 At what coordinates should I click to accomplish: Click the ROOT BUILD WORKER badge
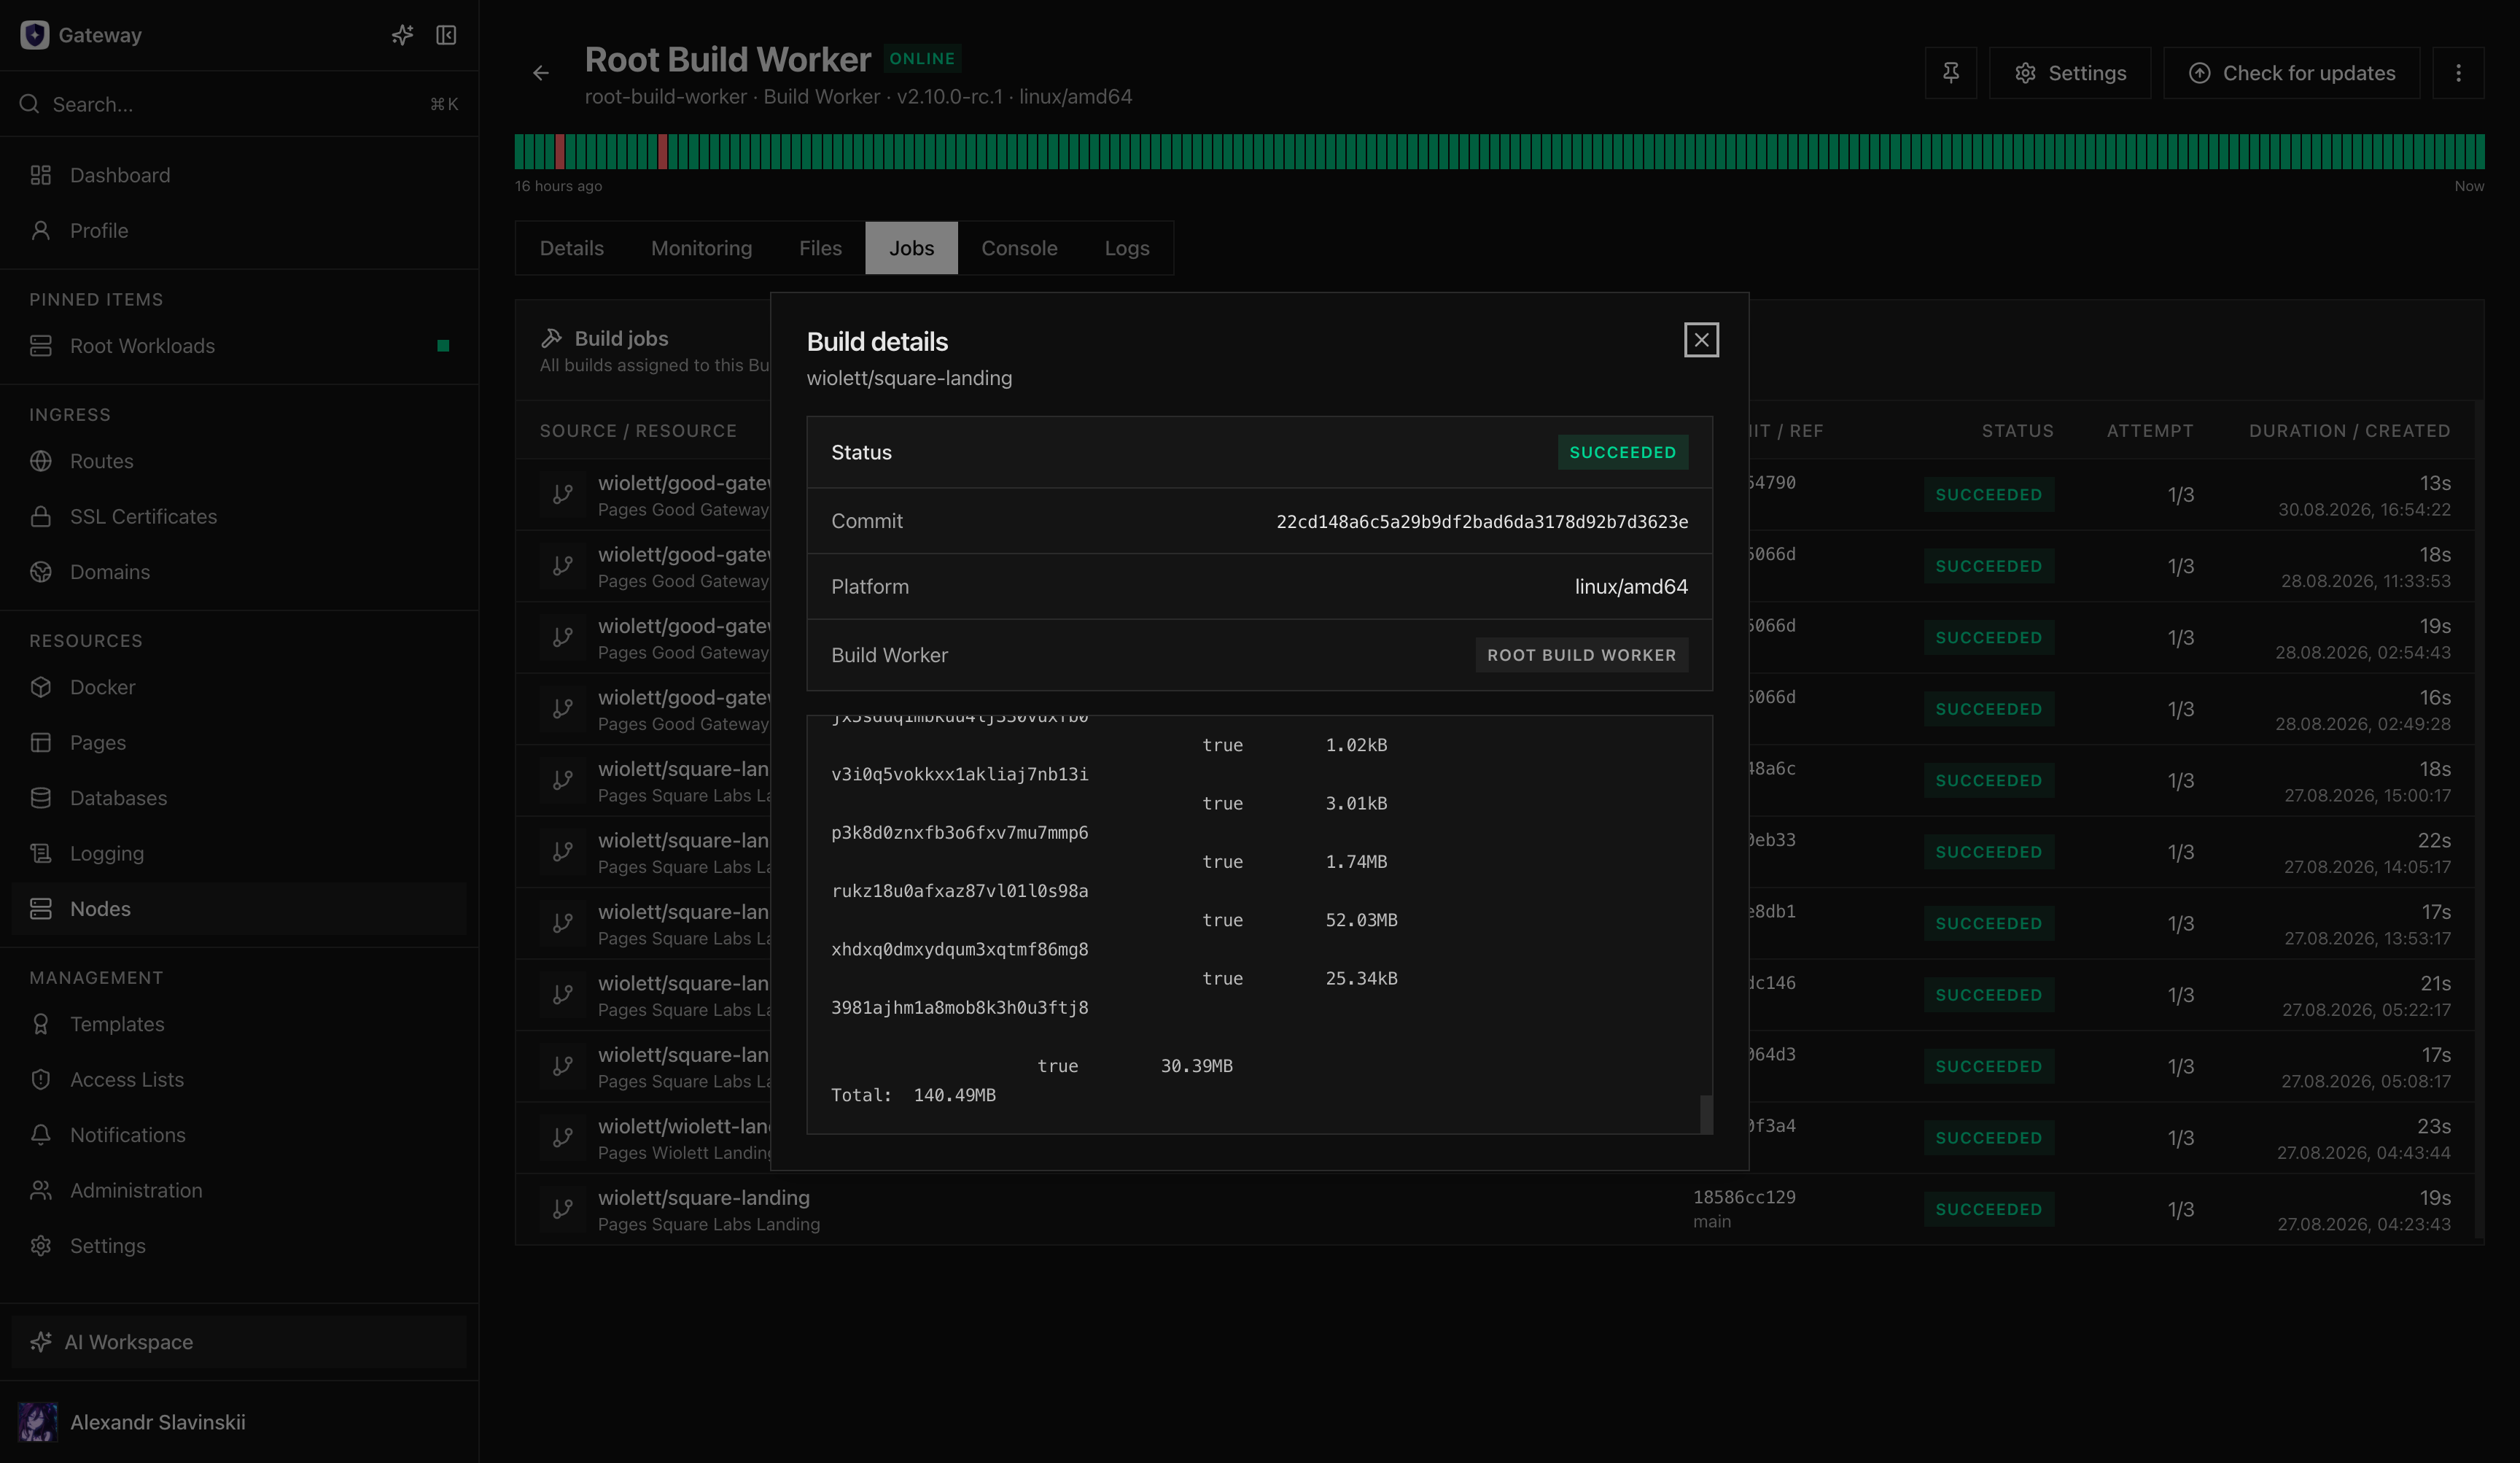point(1581,655)
